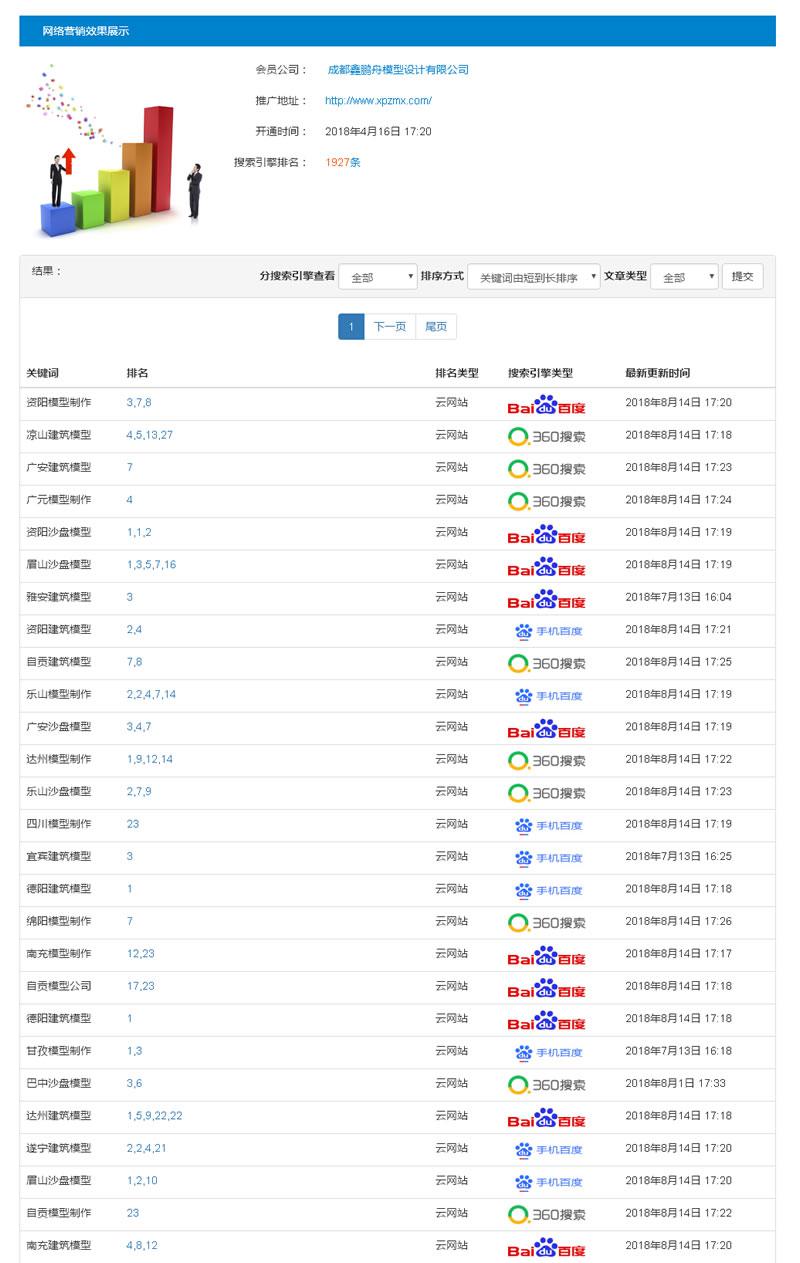Expand the 排序方式 sort order dropdown
This screenshot has width=800, height=1263.
(534, 277)
